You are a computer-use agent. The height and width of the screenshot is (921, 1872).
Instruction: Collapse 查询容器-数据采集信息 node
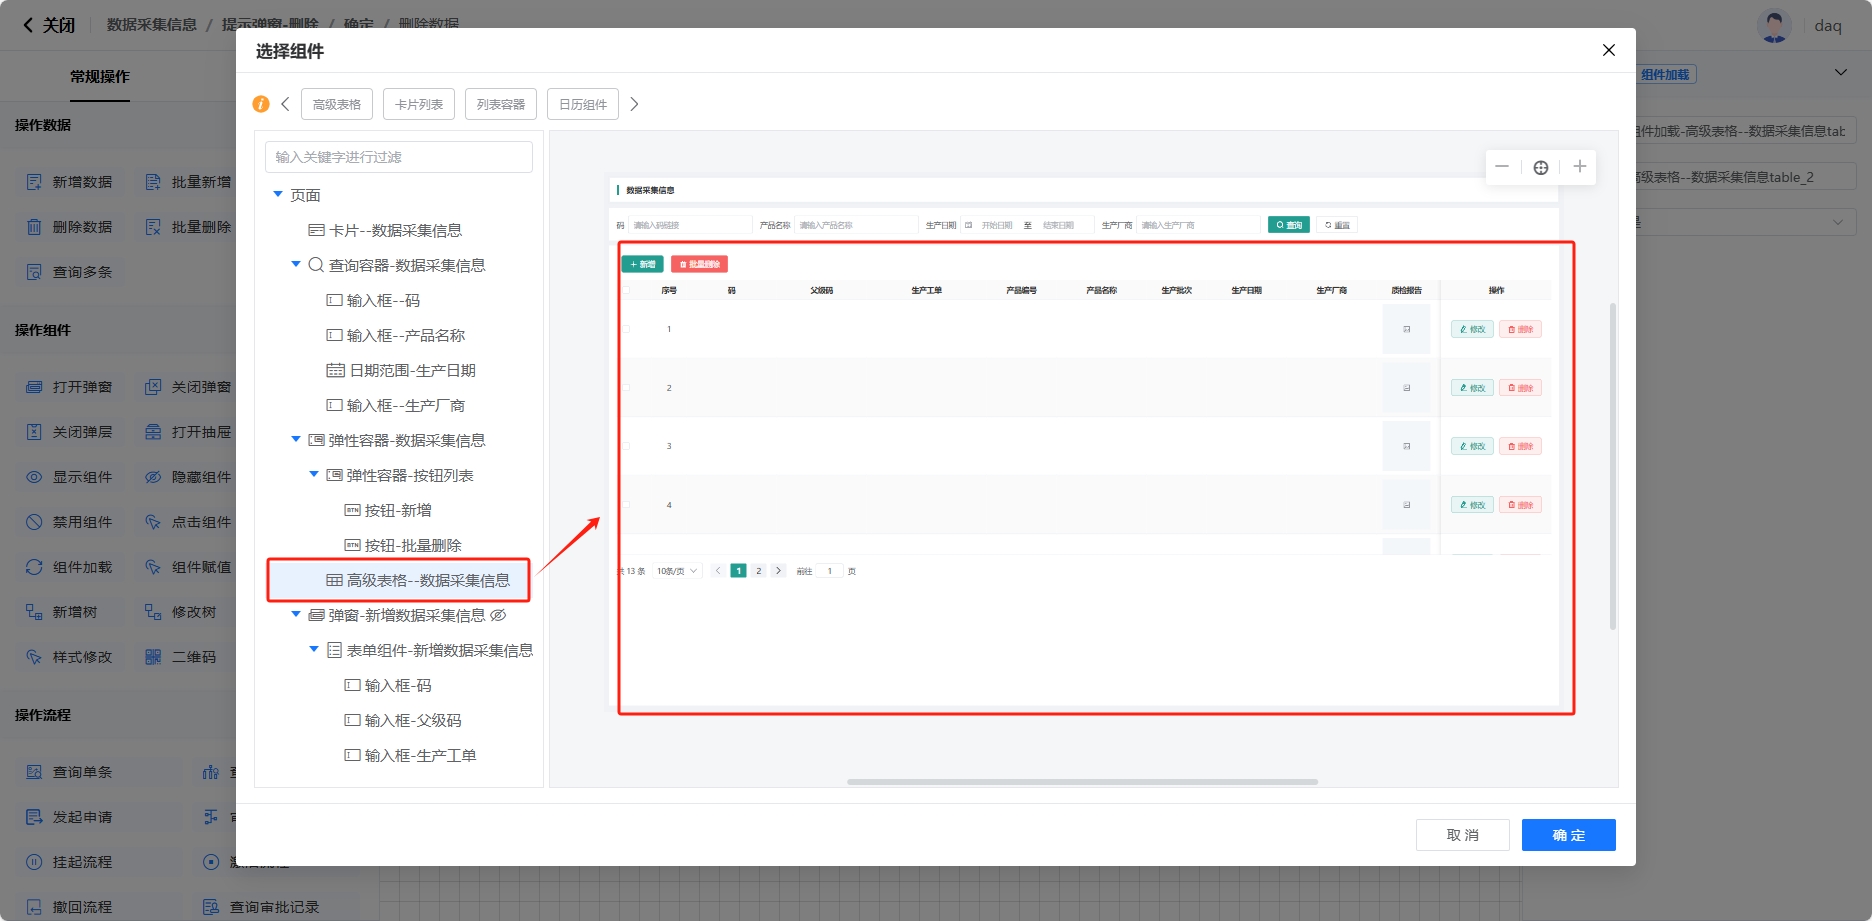(296, 265)
